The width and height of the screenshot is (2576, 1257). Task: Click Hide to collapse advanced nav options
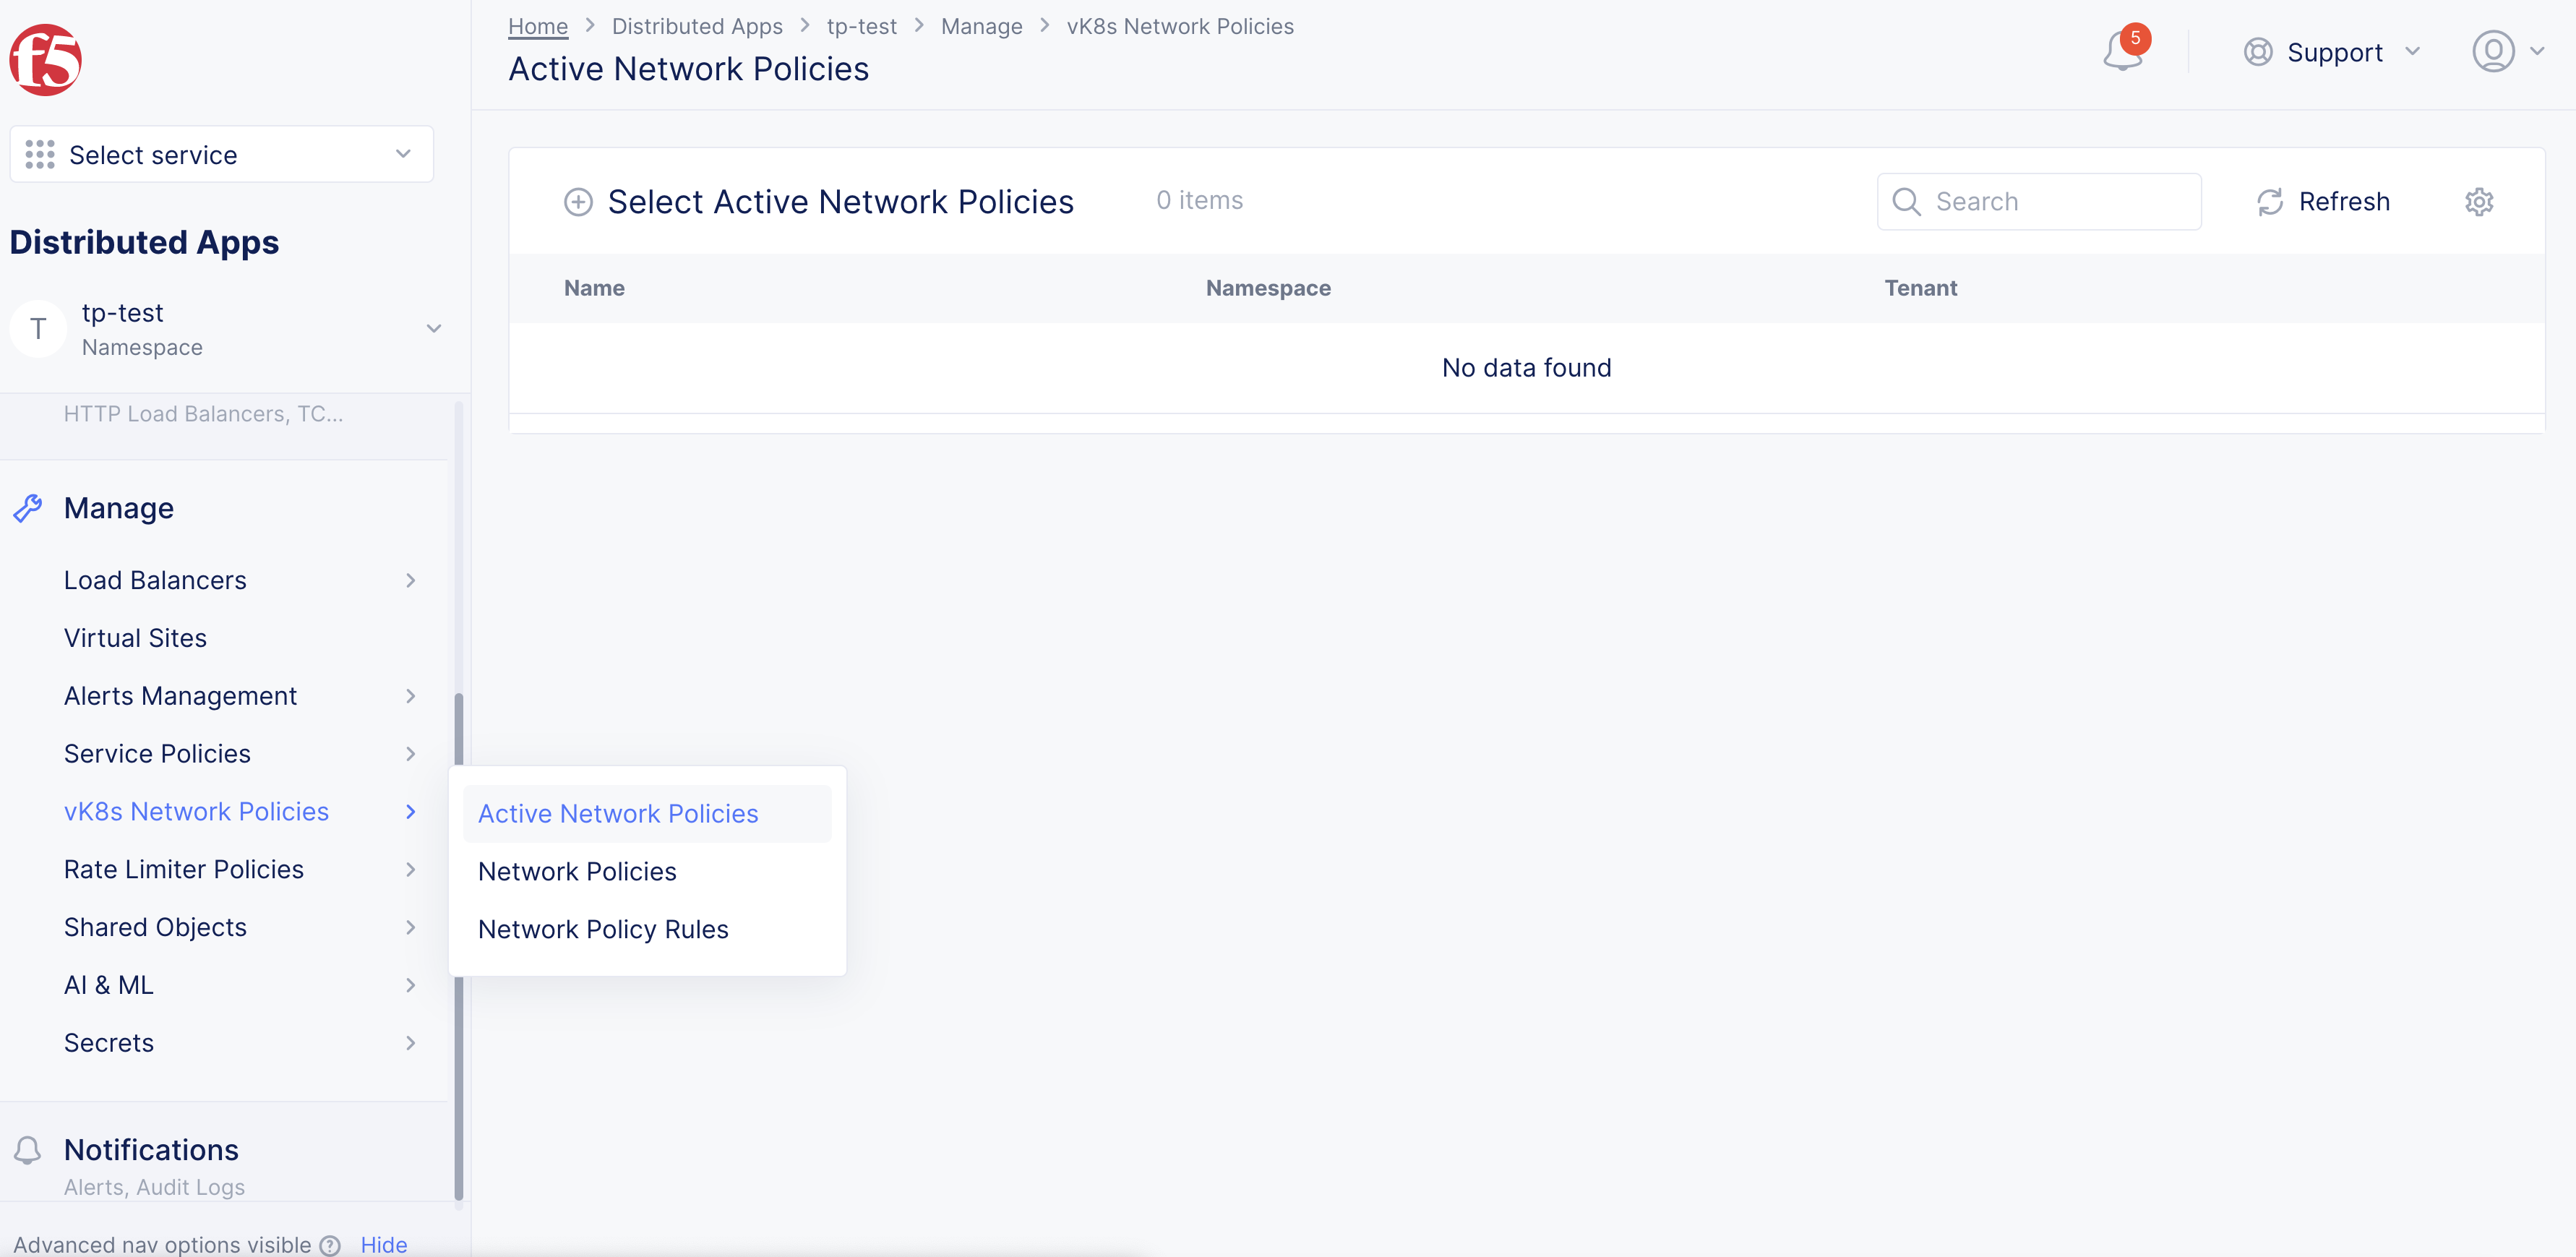384,1244
